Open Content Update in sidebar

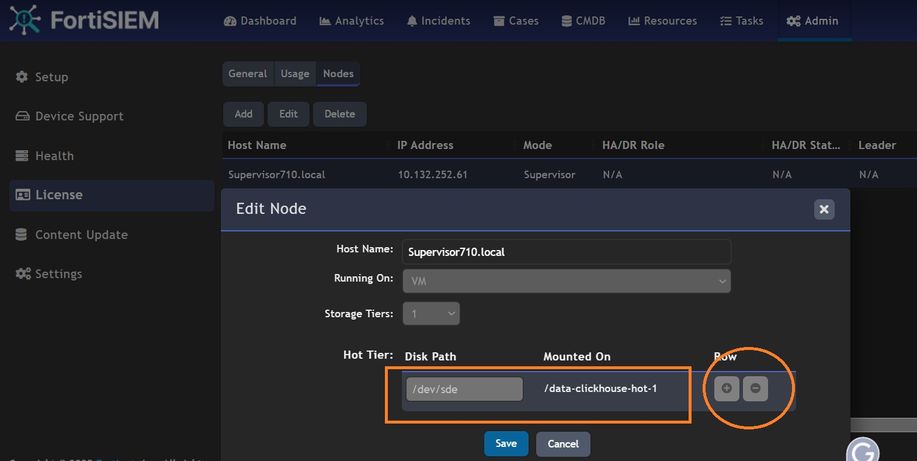71,235
